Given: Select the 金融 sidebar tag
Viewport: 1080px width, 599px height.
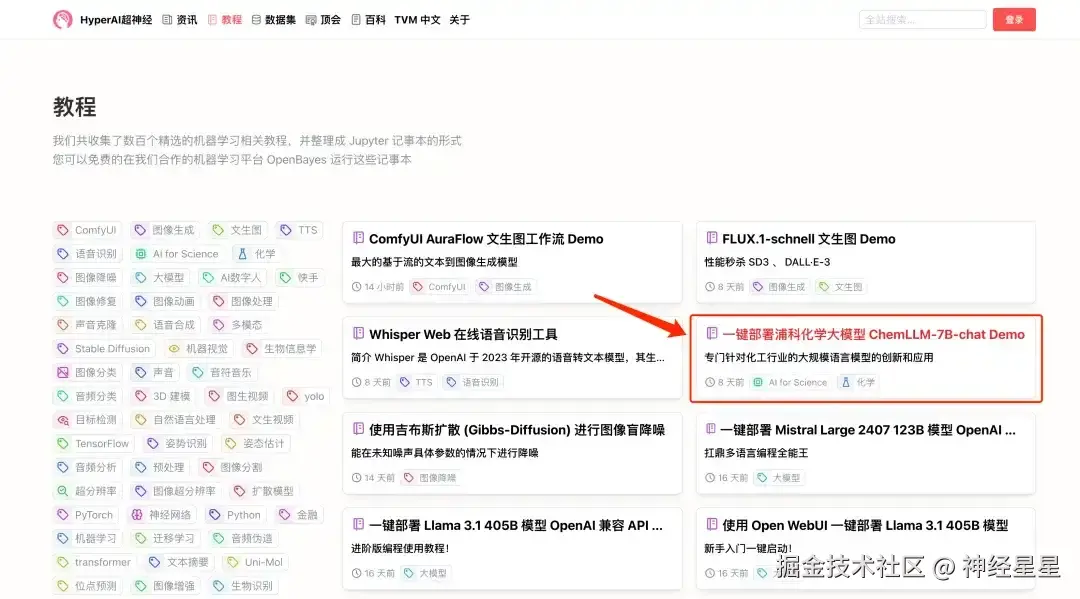Looking at the screenshot, I should point(298,515).
